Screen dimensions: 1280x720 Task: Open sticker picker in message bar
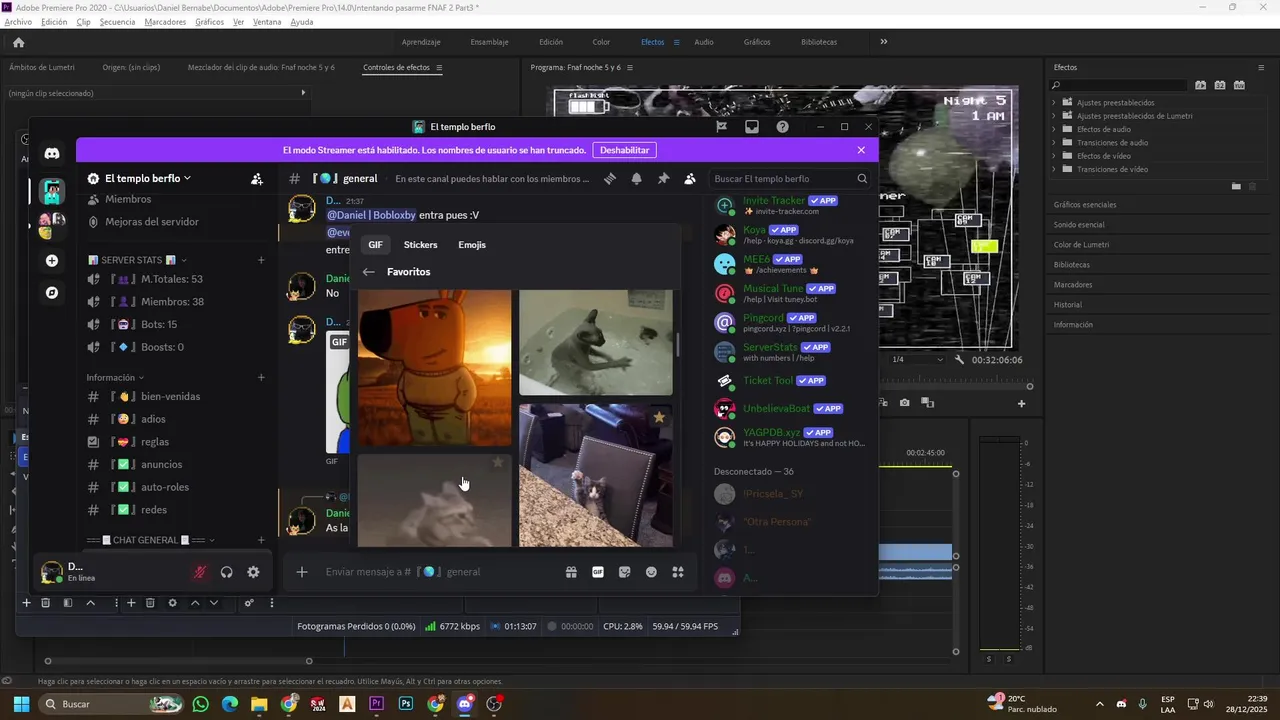point(624,572)
